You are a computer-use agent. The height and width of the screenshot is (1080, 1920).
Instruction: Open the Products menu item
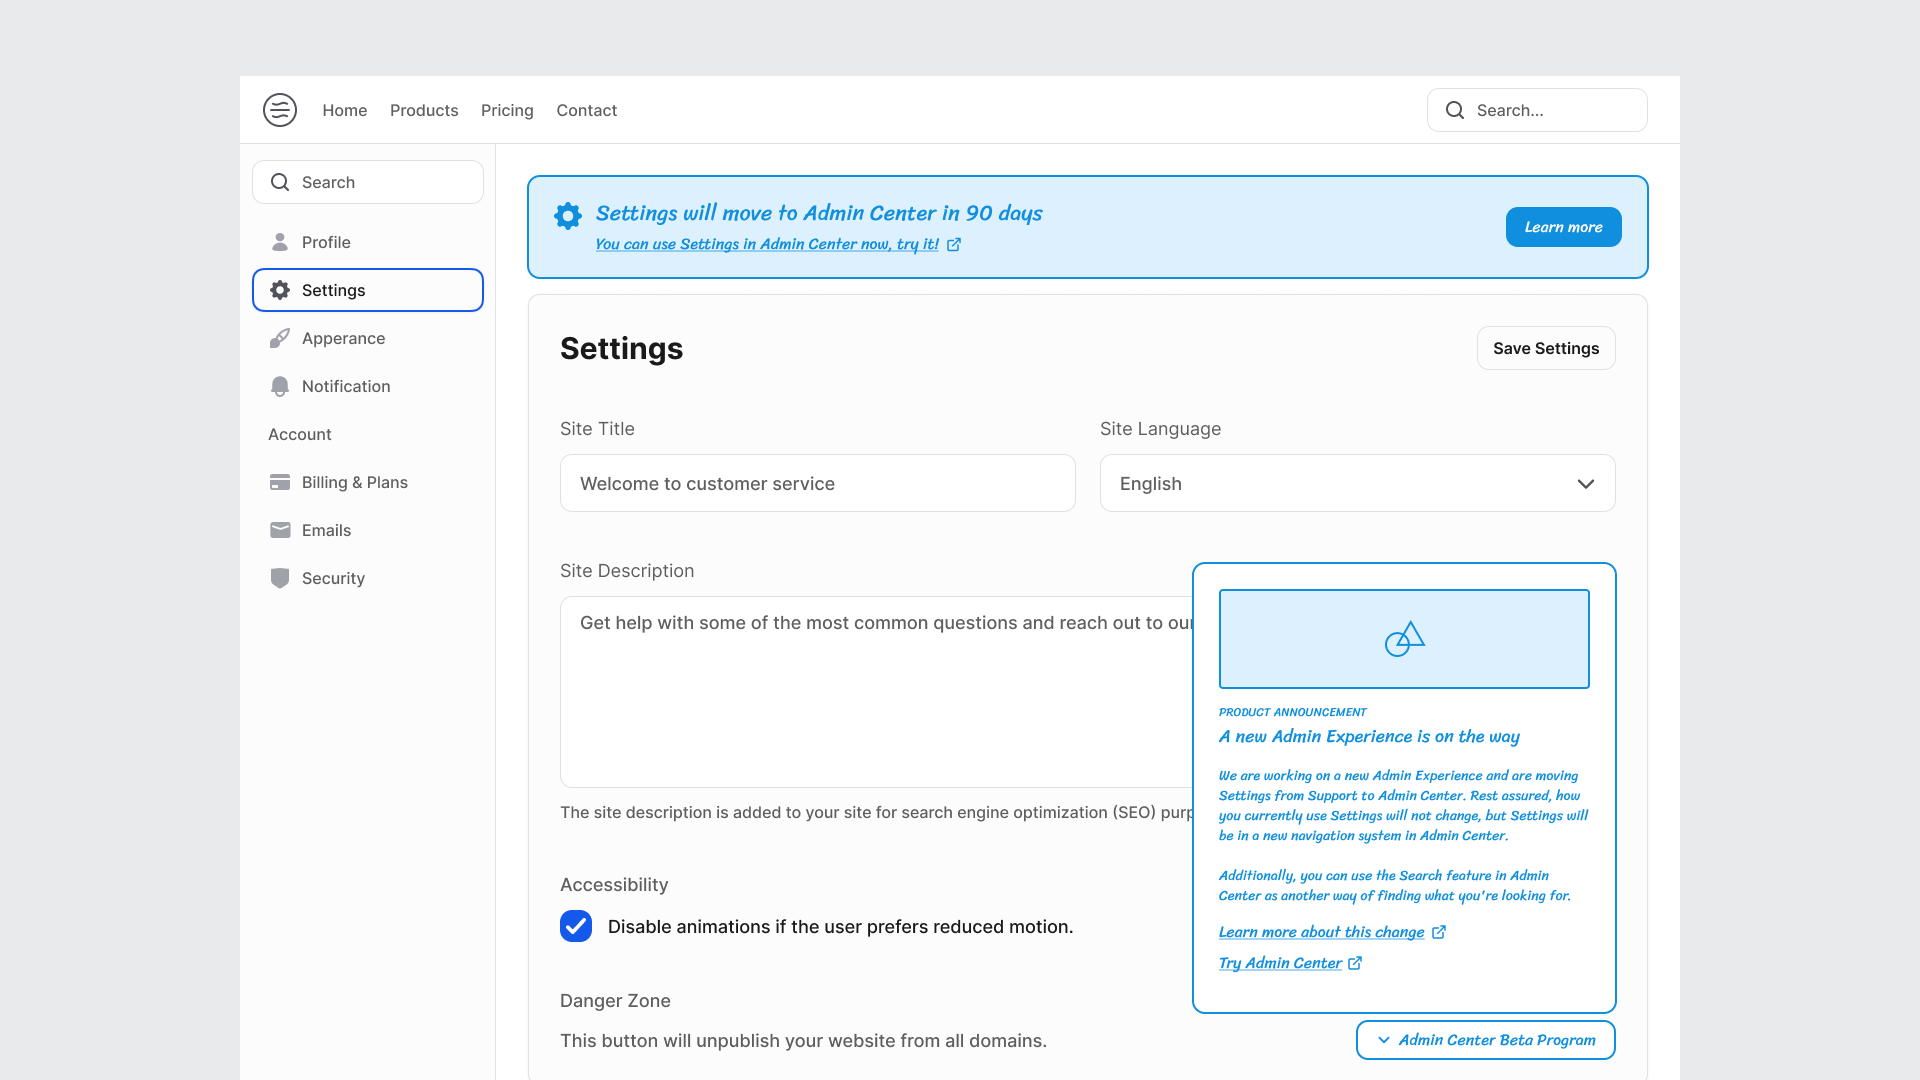(x=424, y=110)
